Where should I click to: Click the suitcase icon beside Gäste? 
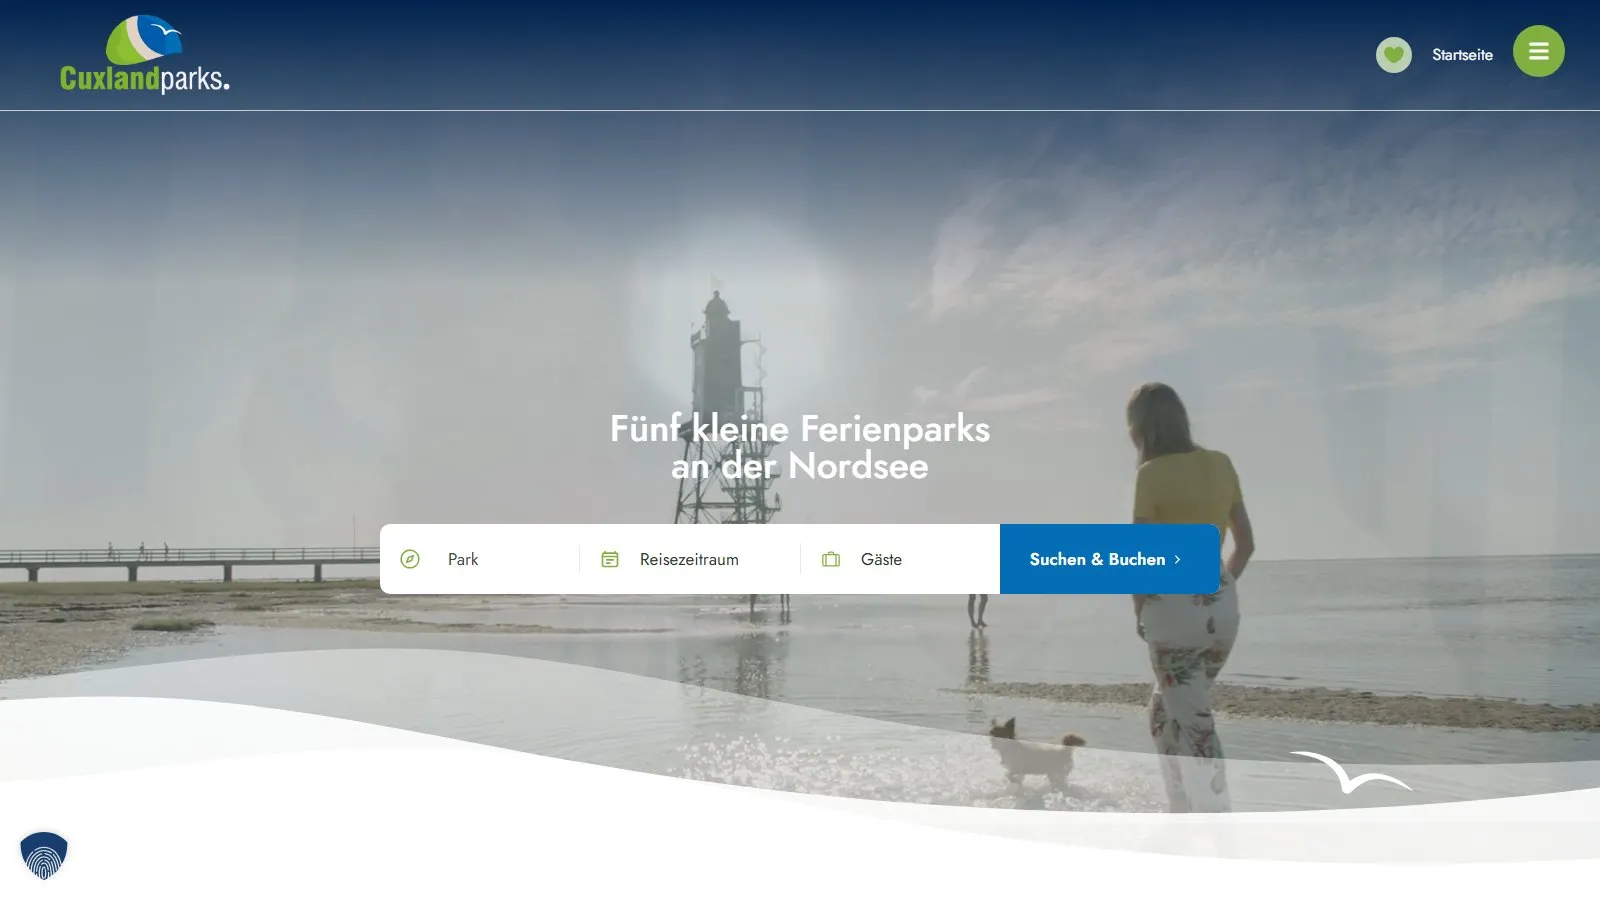pos(831,559)
